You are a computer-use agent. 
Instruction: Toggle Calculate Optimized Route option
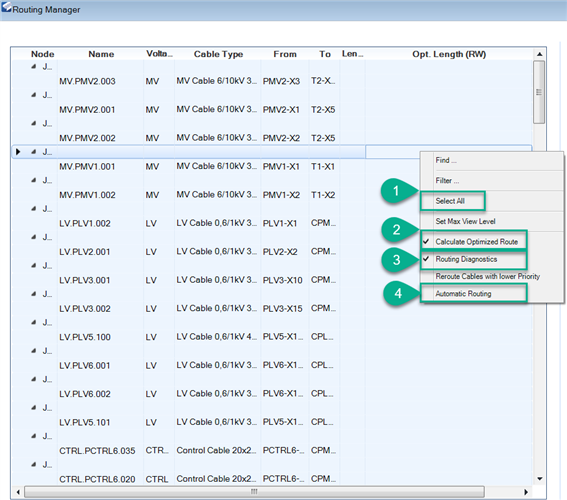click(476, 242)
